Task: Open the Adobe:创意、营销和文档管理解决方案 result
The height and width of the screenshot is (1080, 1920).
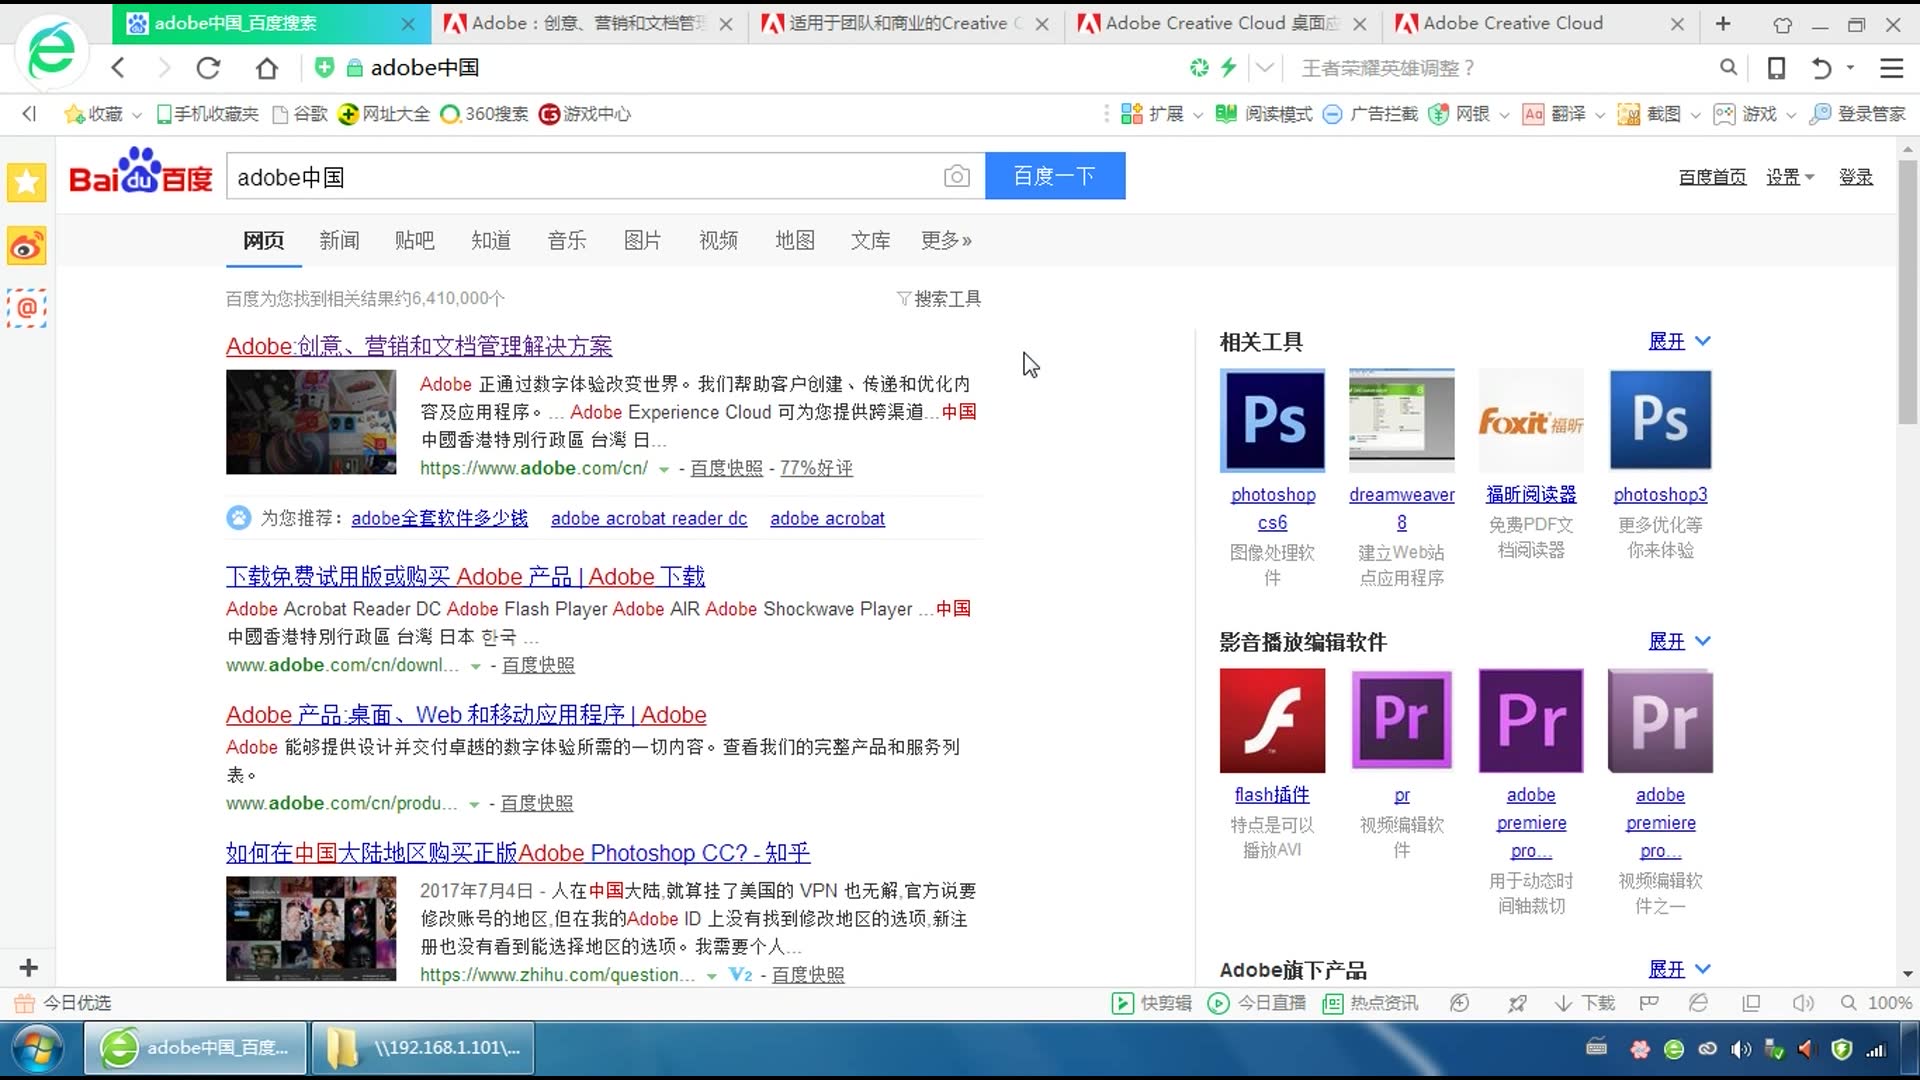Action: tap(419, 346)
